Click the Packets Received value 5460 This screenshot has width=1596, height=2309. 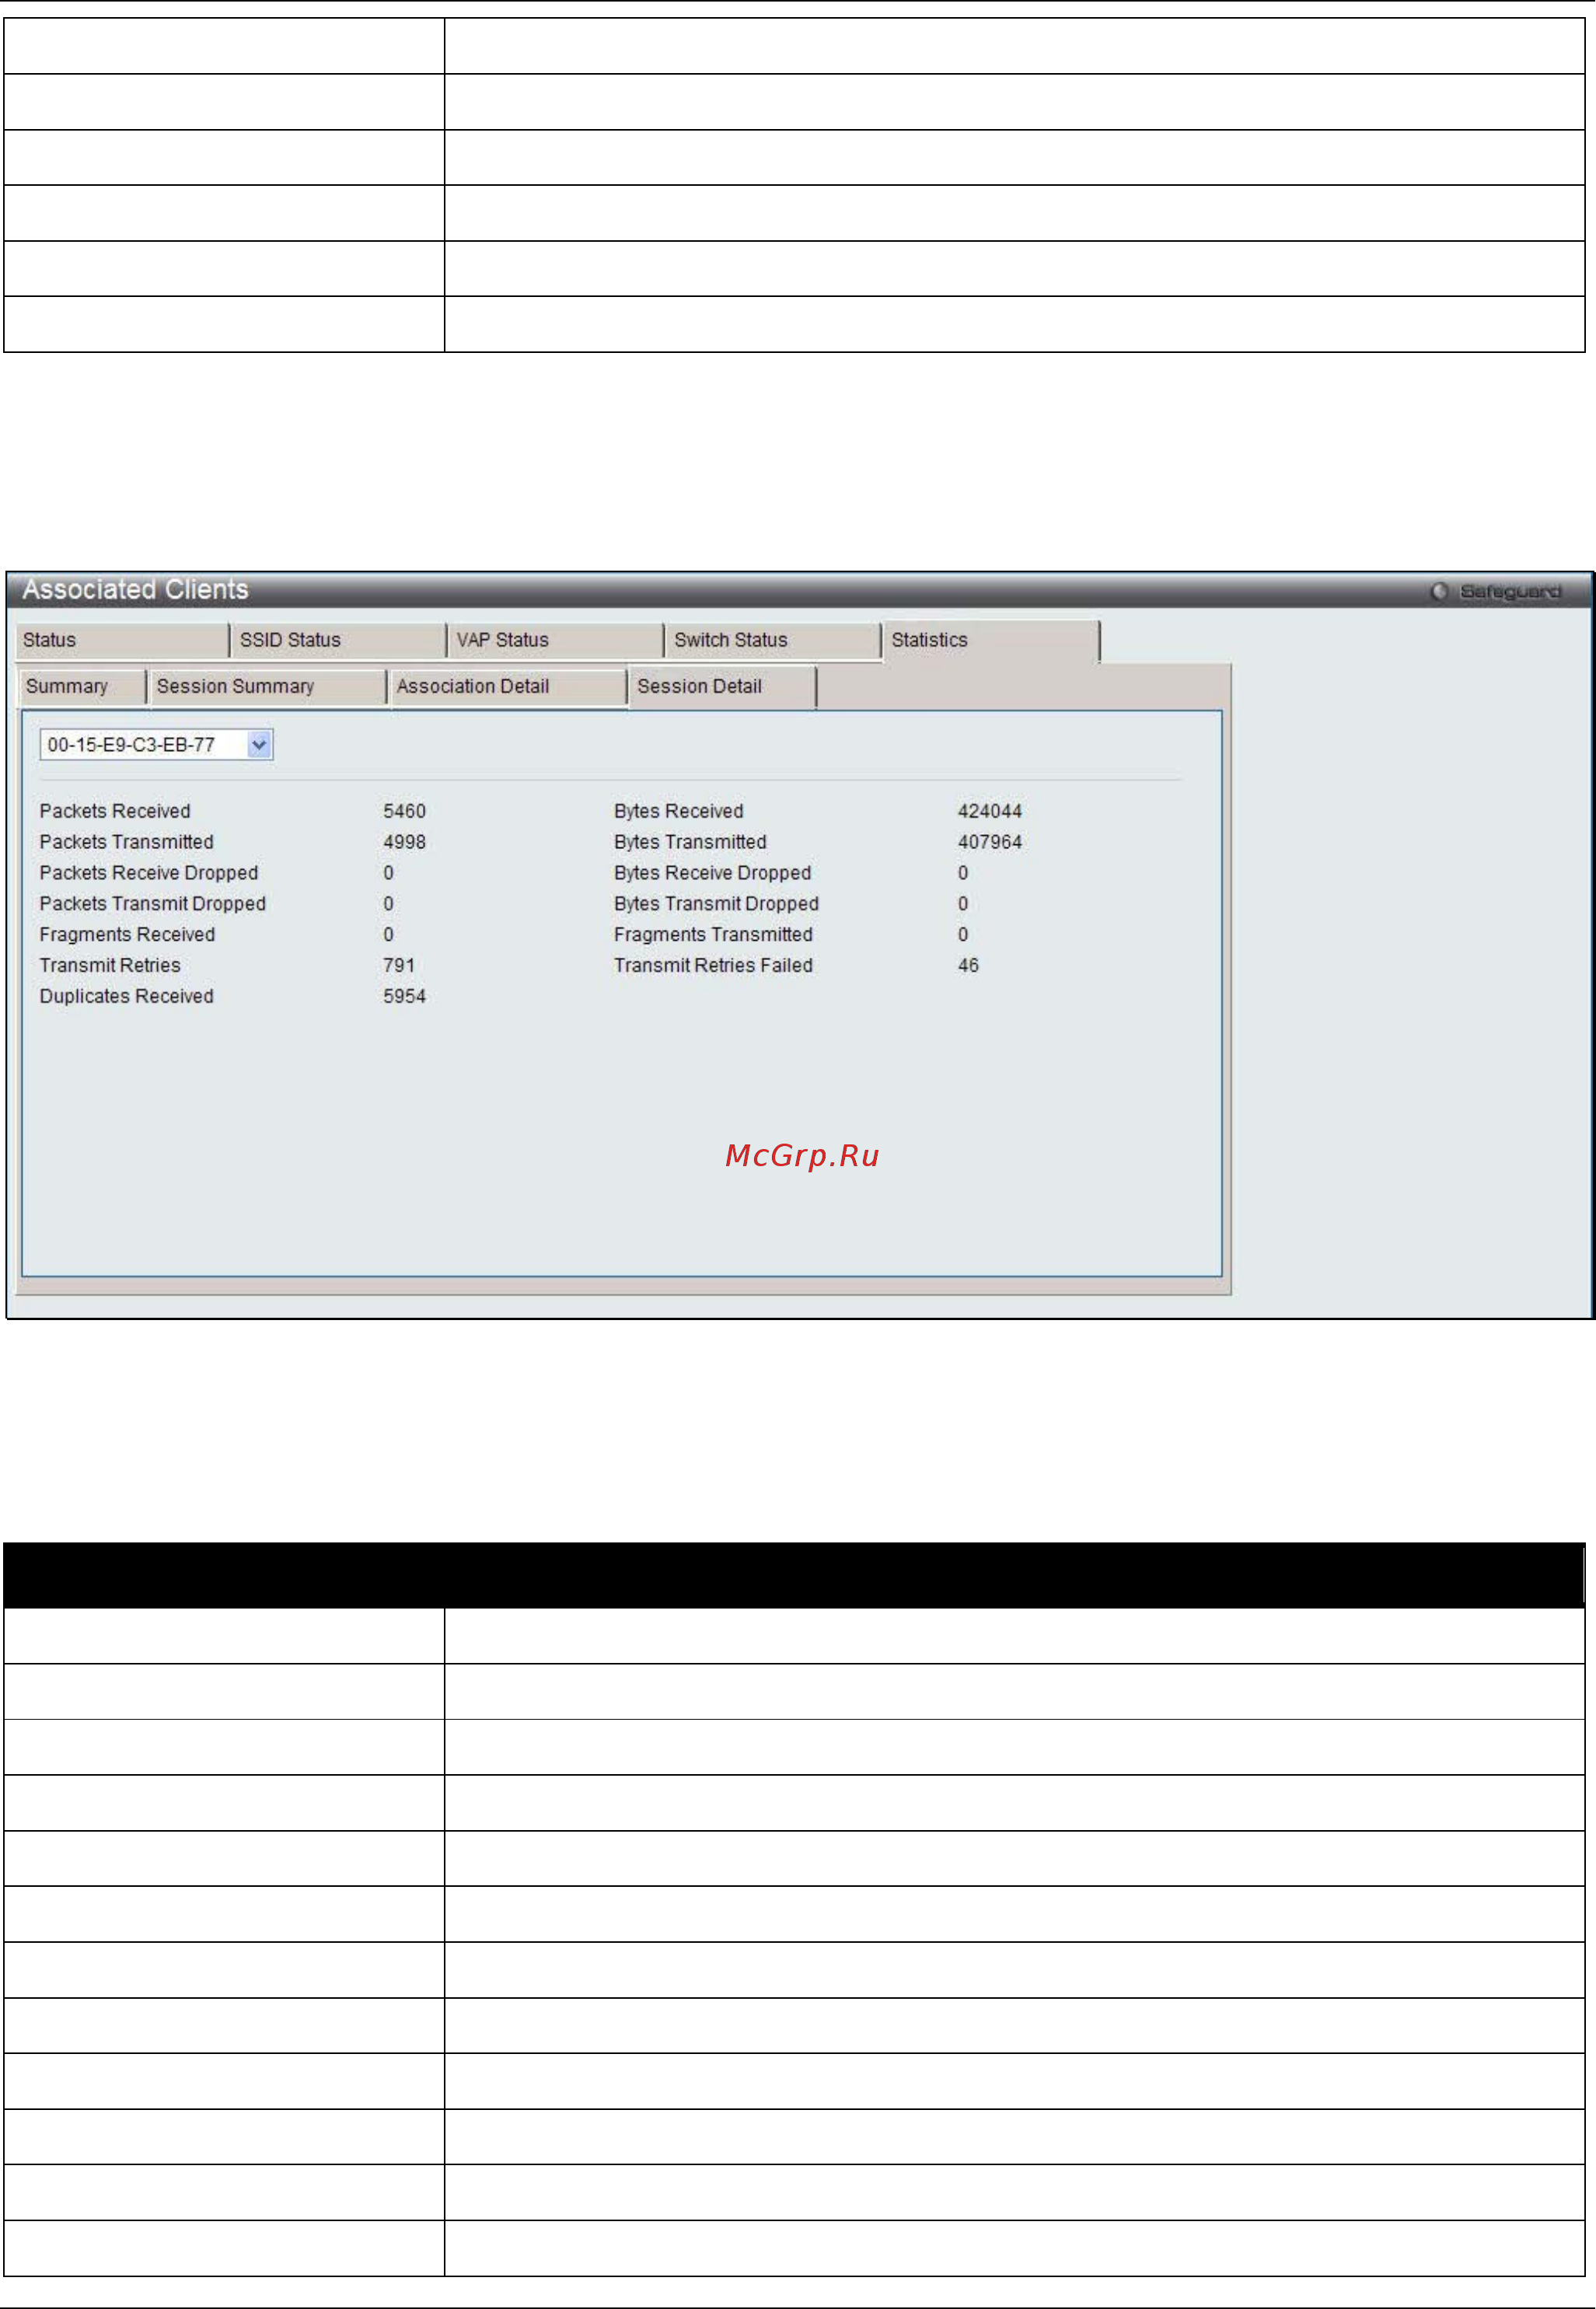pyautogui.click(x=404, y=811)
